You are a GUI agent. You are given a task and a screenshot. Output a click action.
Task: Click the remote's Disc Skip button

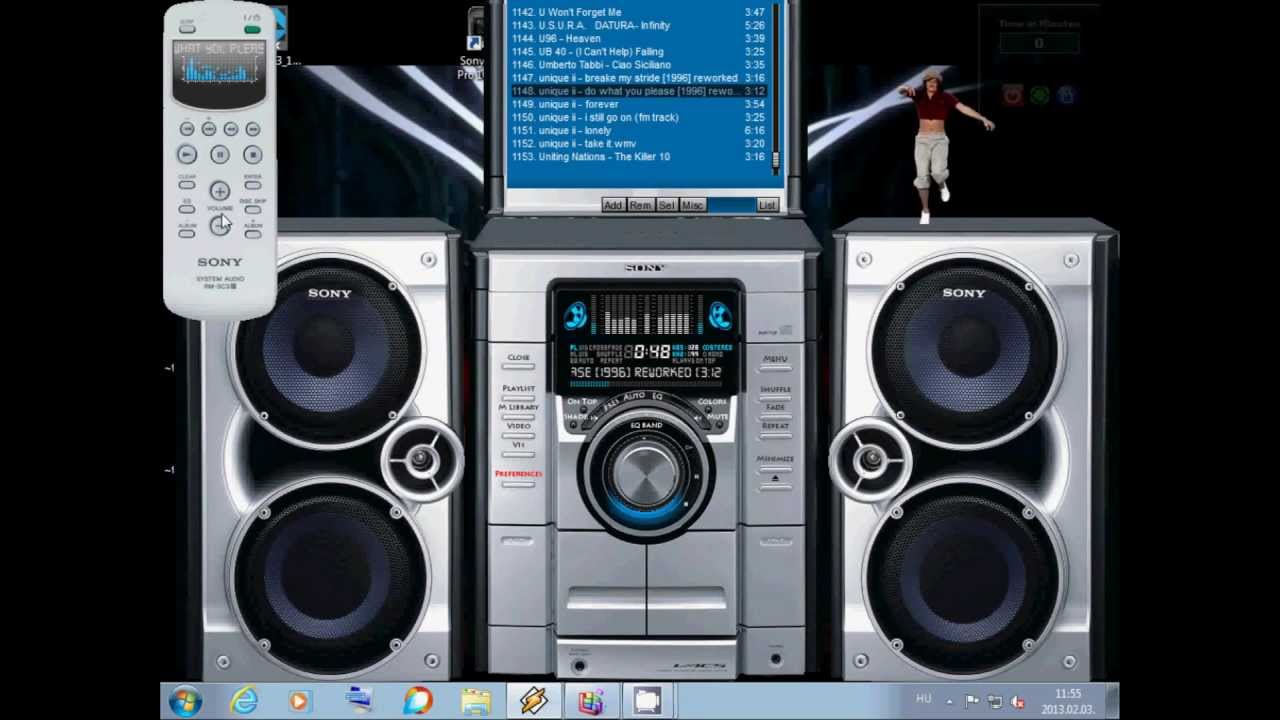click(252, 209)
